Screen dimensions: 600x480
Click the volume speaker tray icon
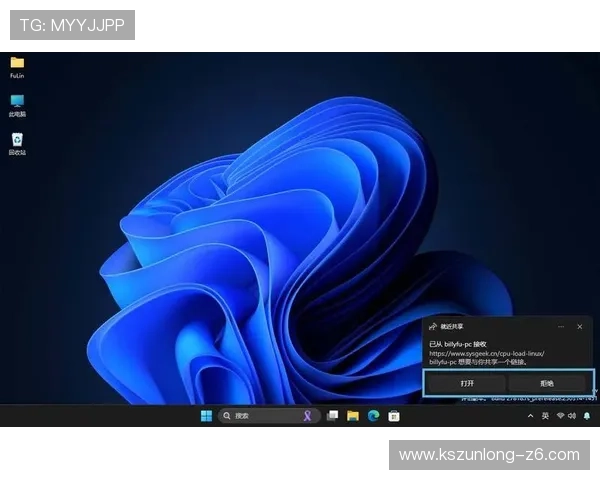point(572,415)
